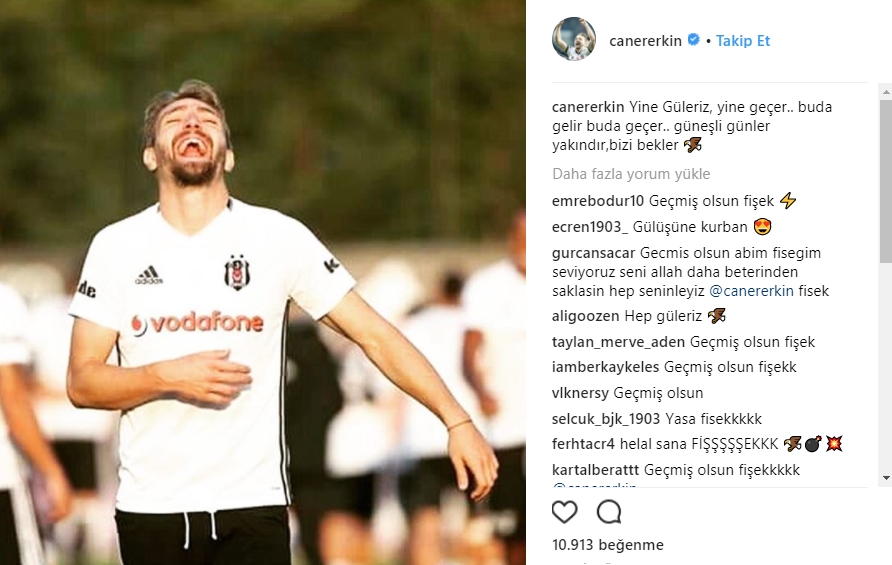Open the taylan_merve_aden profile link

[x=618, y=342]
